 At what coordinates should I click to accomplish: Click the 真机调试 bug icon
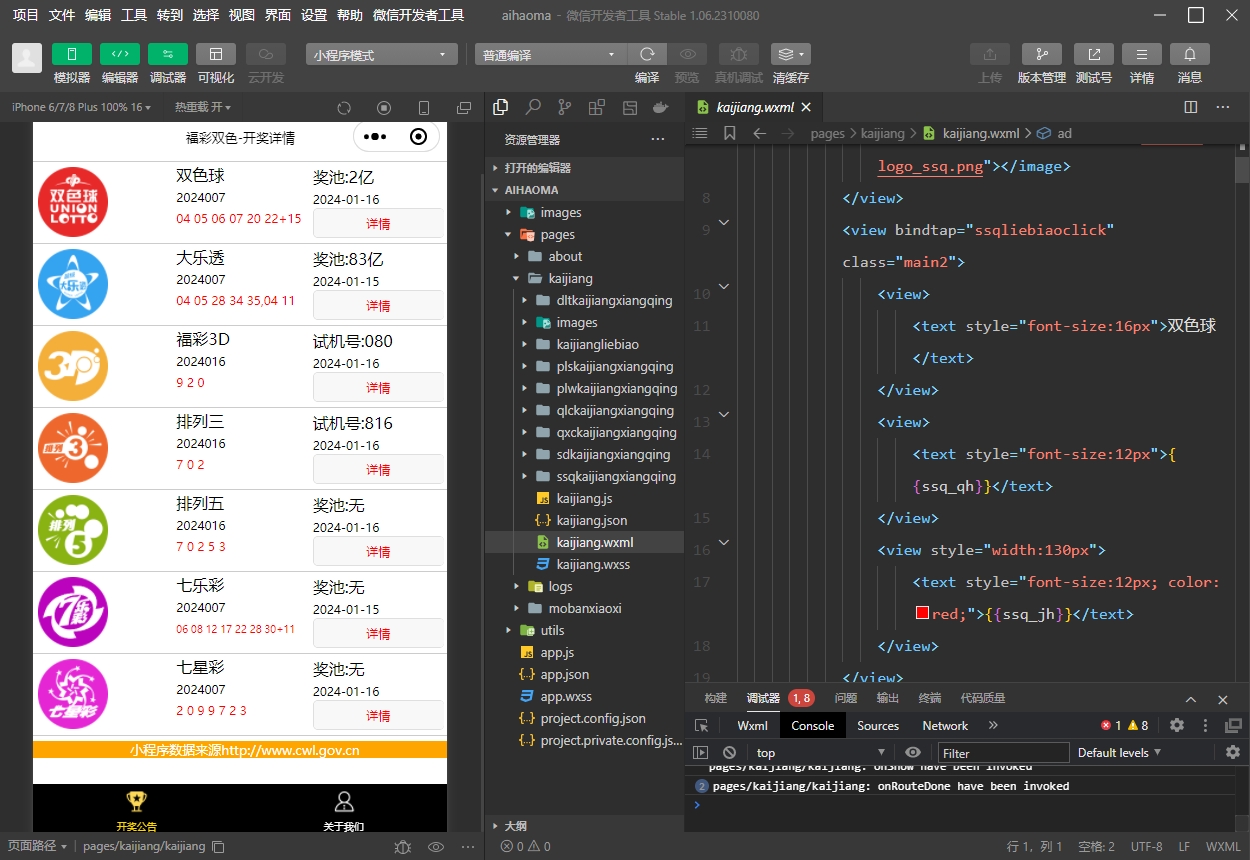pos(738,54)
